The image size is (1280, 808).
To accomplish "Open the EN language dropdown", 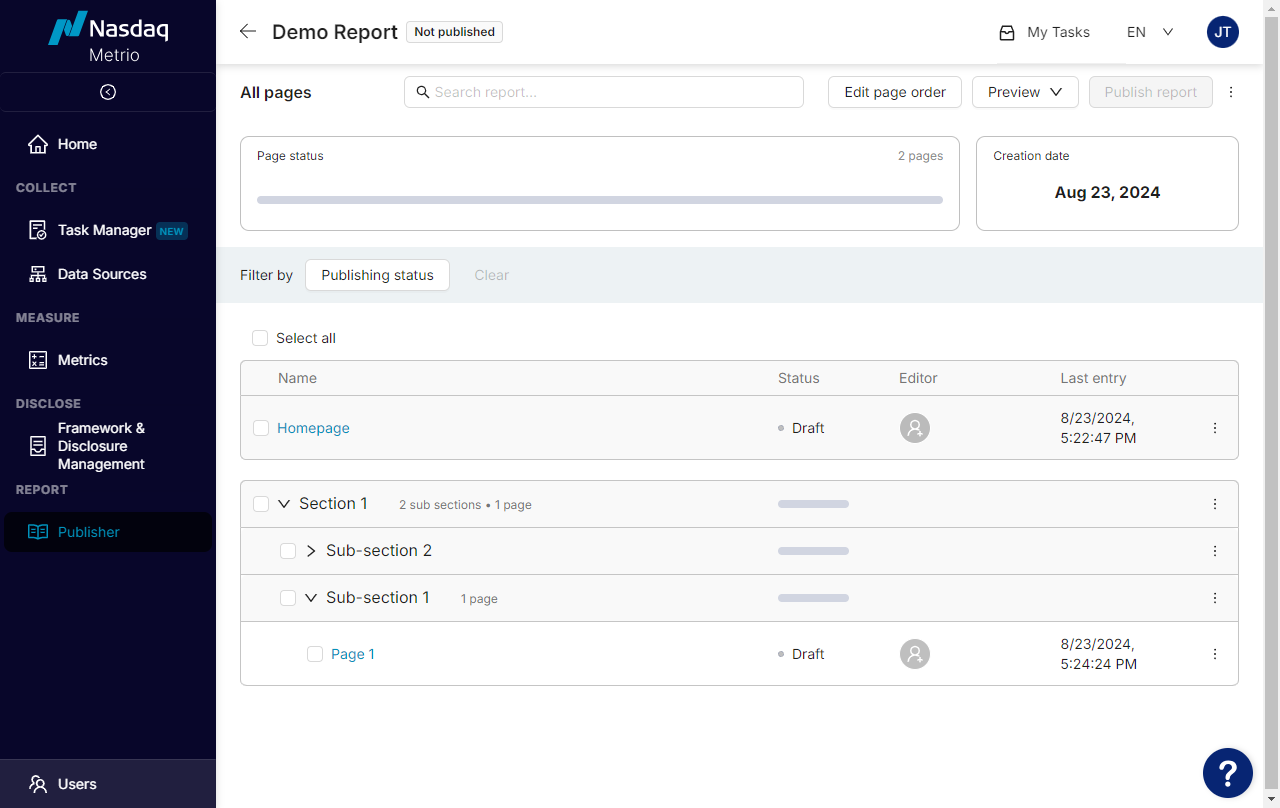I will pos(1150,32).
